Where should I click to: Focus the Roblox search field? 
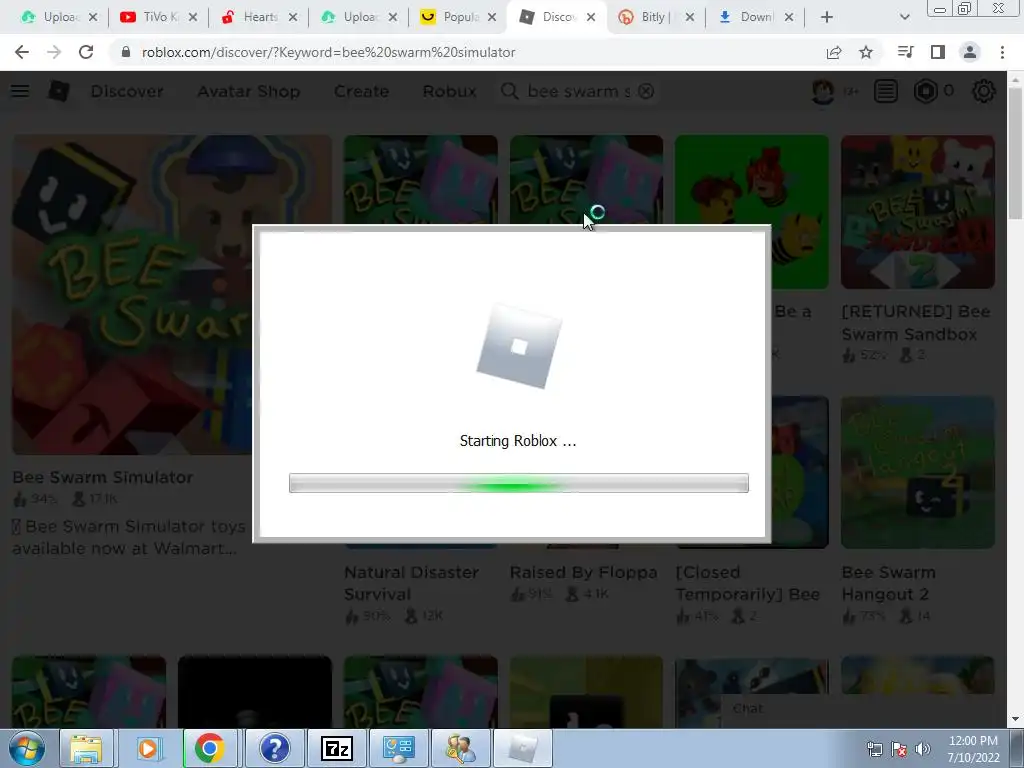click(x=578, y=91)
